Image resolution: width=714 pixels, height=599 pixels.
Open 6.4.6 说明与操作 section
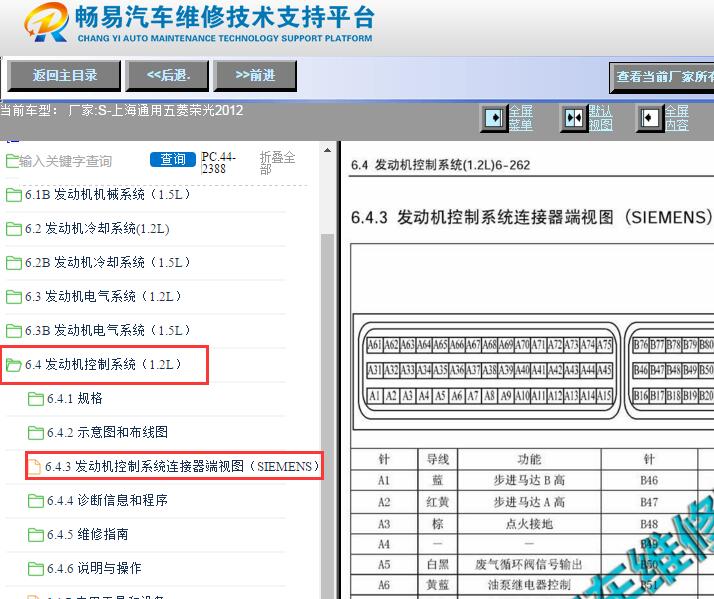point(94,568)
